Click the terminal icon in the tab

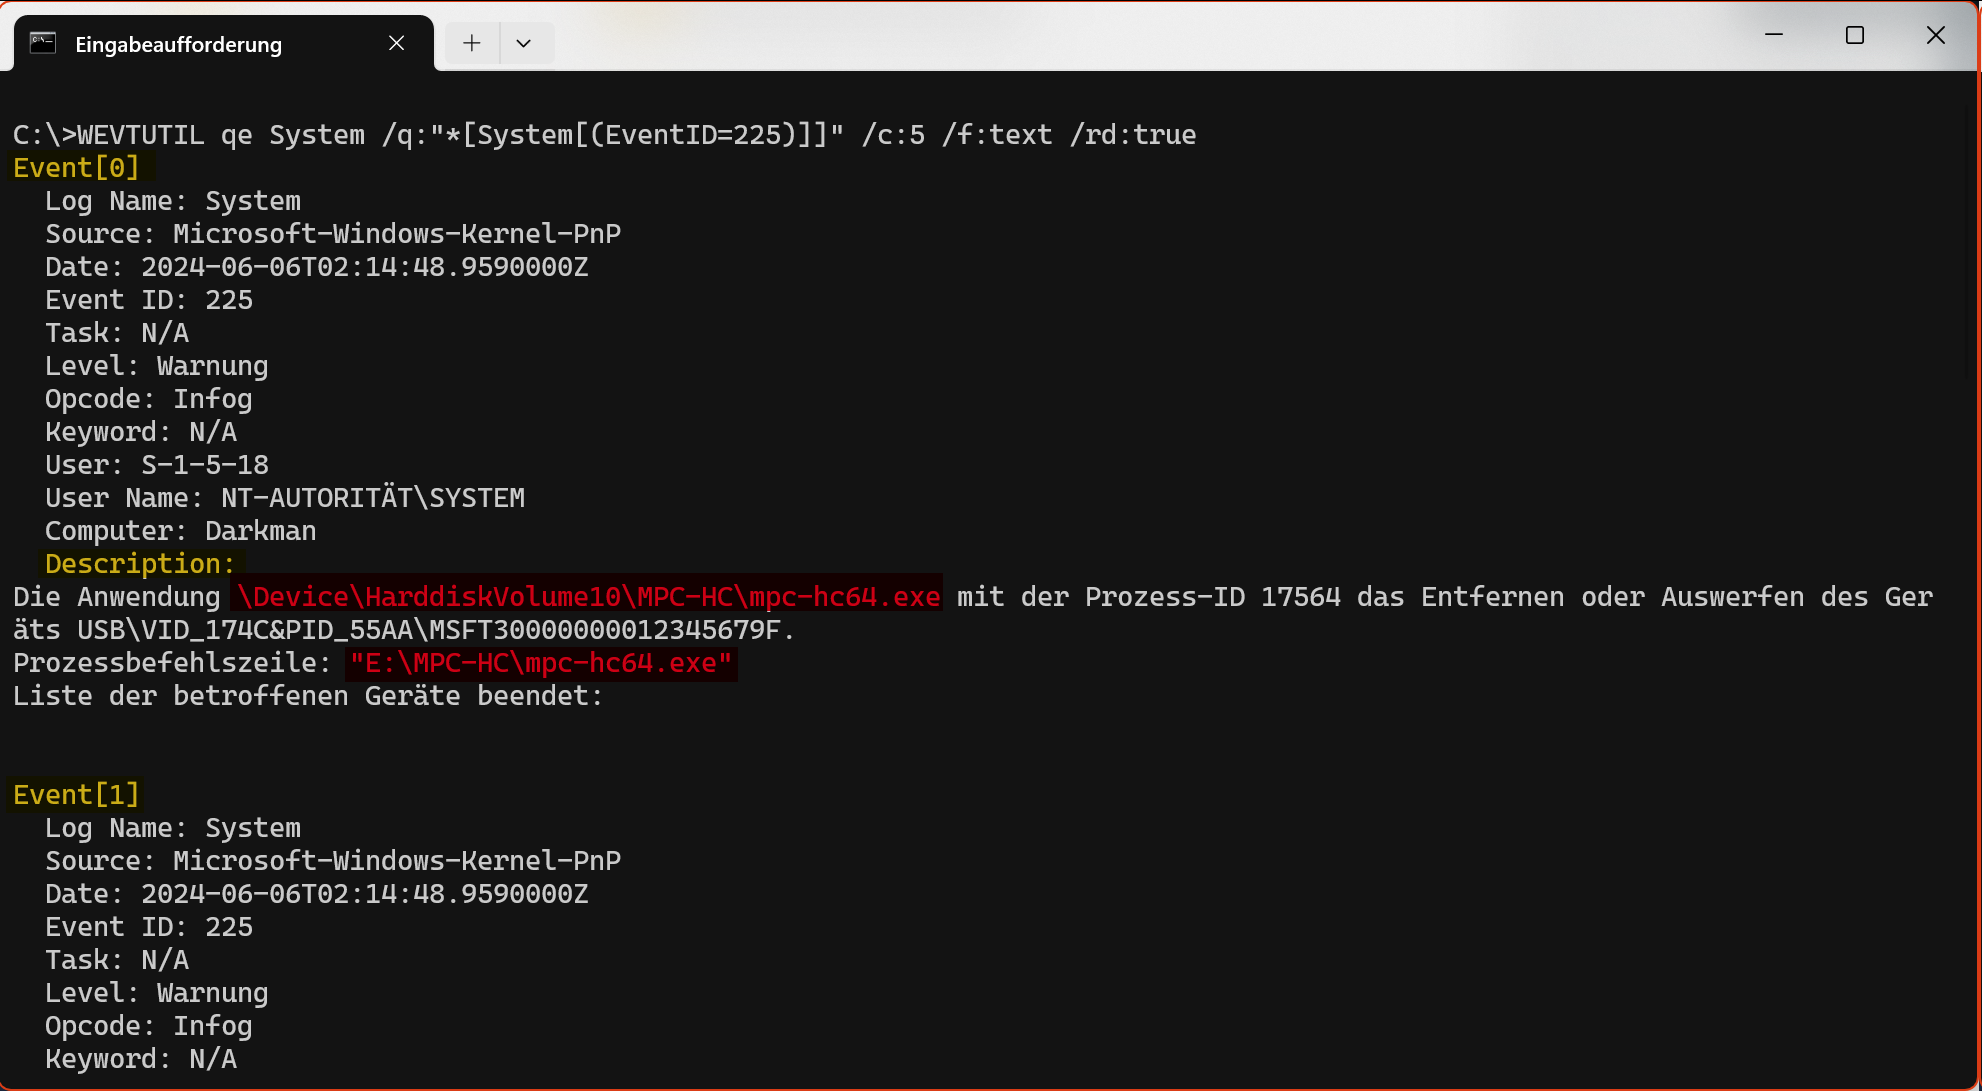coord(43,43)
